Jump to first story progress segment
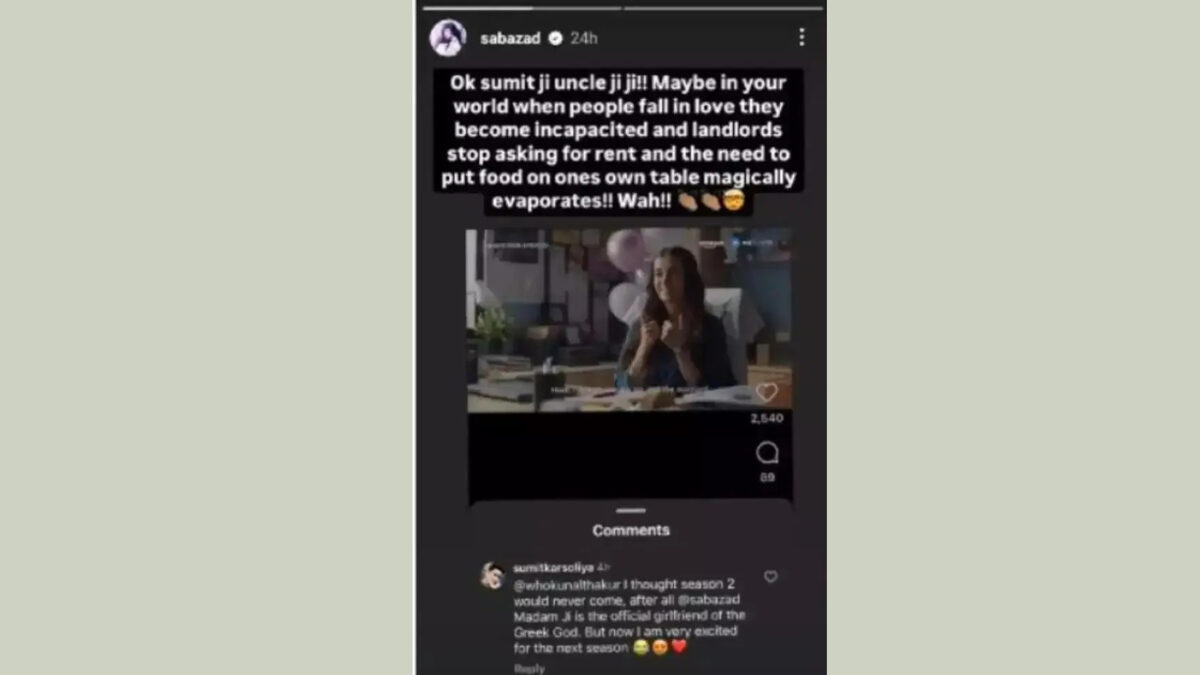Image resolution: width=1200 pixels, height=675 pixels. (x=522, y=8)
